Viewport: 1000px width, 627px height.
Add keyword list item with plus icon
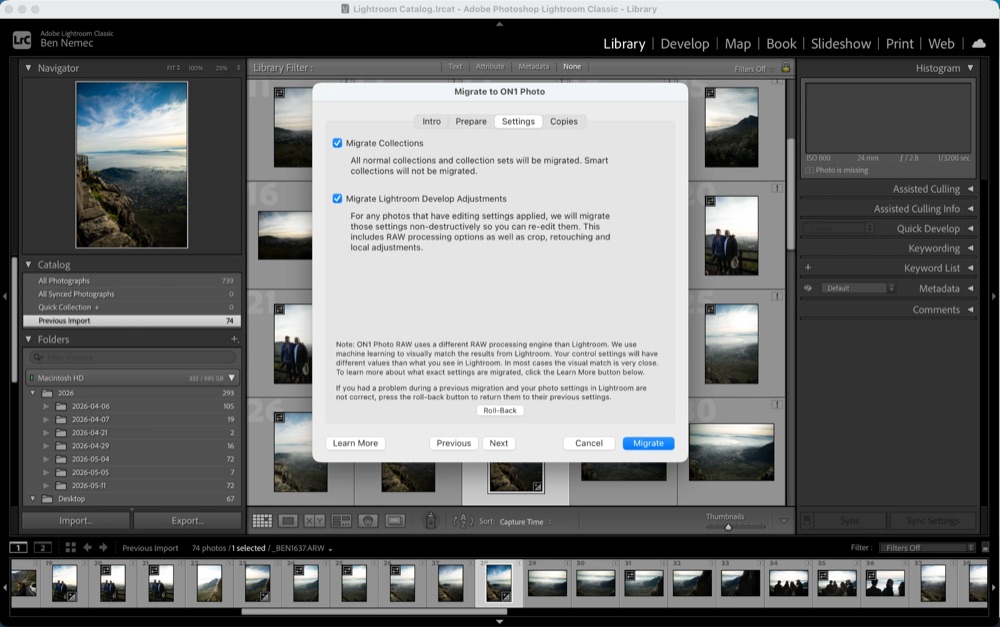coord(808,268)
